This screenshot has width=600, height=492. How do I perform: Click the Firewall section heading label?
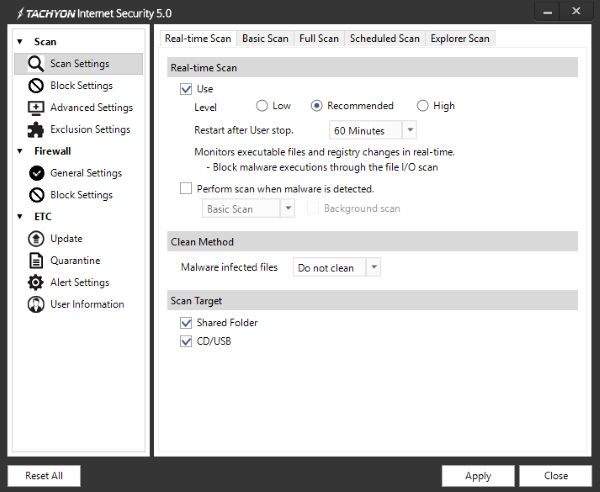pos(52,152)
